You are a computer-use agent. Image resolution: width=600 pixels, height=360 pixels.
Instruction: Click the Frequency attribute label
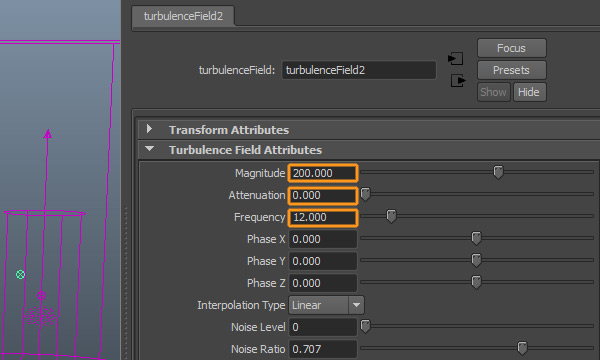[259, 217]
